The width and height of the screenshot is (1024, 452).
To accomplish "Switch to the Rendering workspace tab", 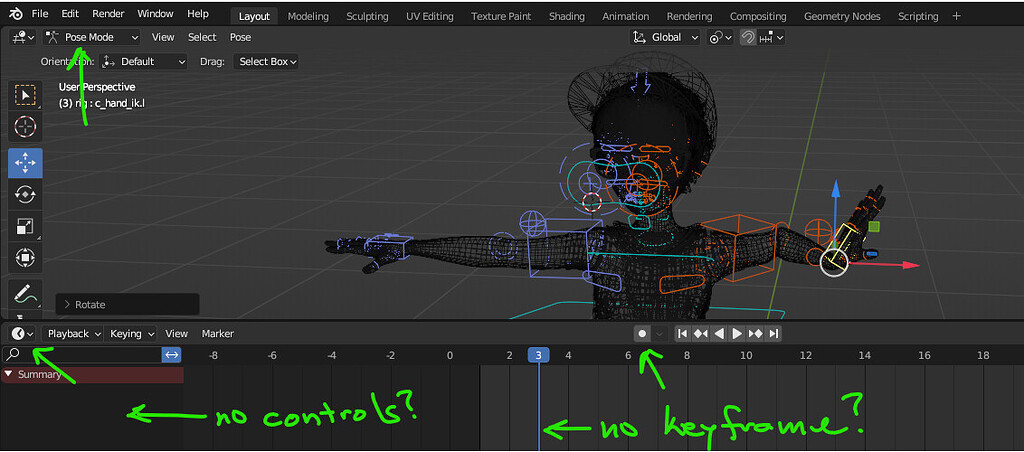I will tap(690, 16).
